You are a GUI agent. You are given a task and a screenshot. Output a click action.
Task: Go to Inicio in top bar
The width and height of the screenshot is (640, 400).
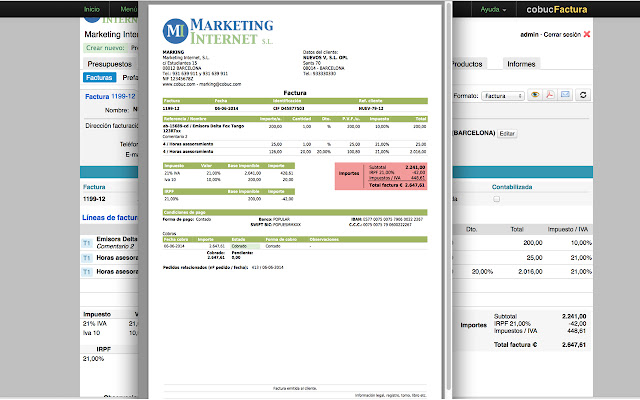tap(91, 9)
